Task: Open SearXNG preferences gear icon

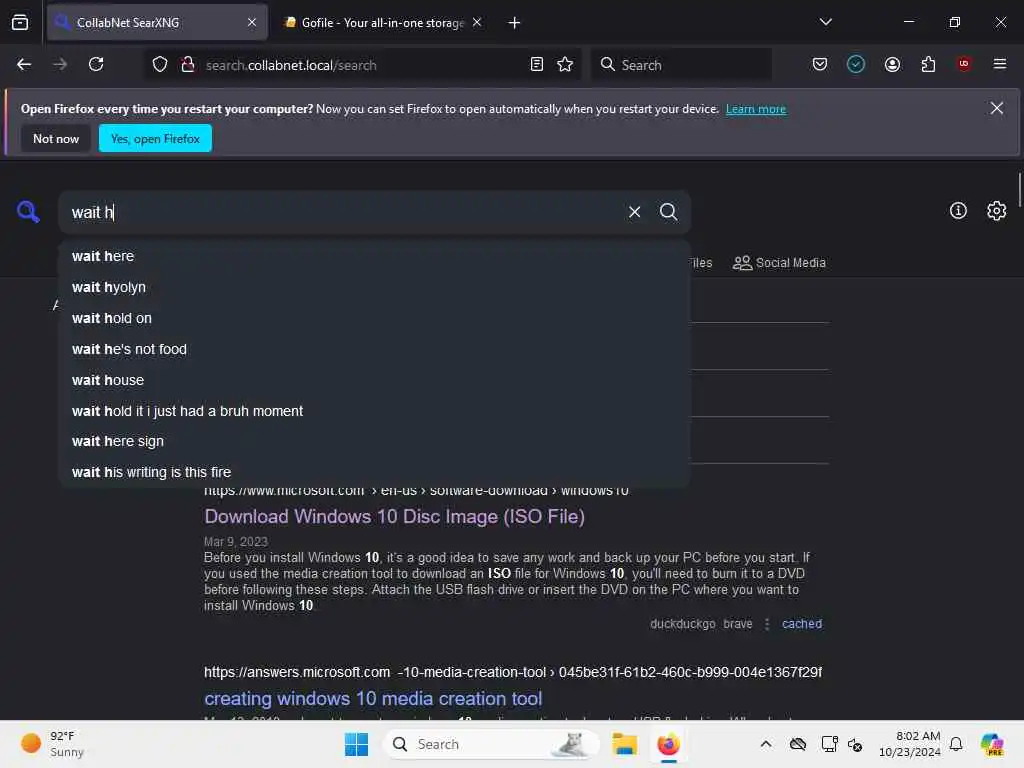Action: click(997, 210)
